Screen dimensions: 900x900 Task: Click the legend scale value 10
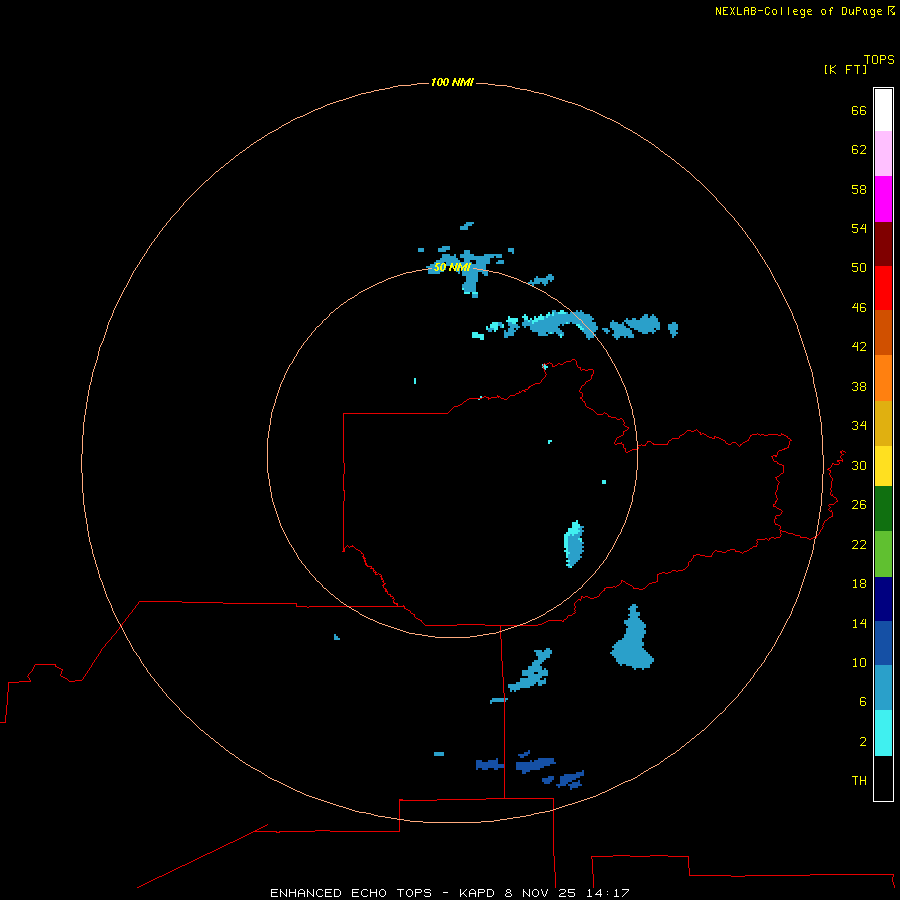pos(859,662)
